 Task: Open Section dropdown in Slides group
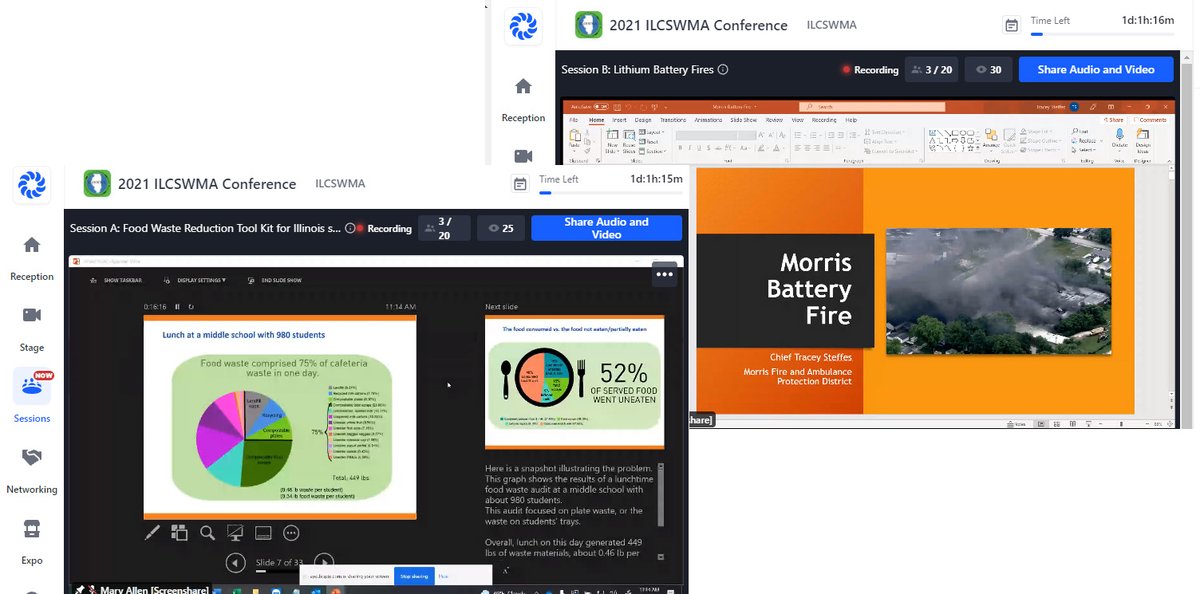pos(653,150)
